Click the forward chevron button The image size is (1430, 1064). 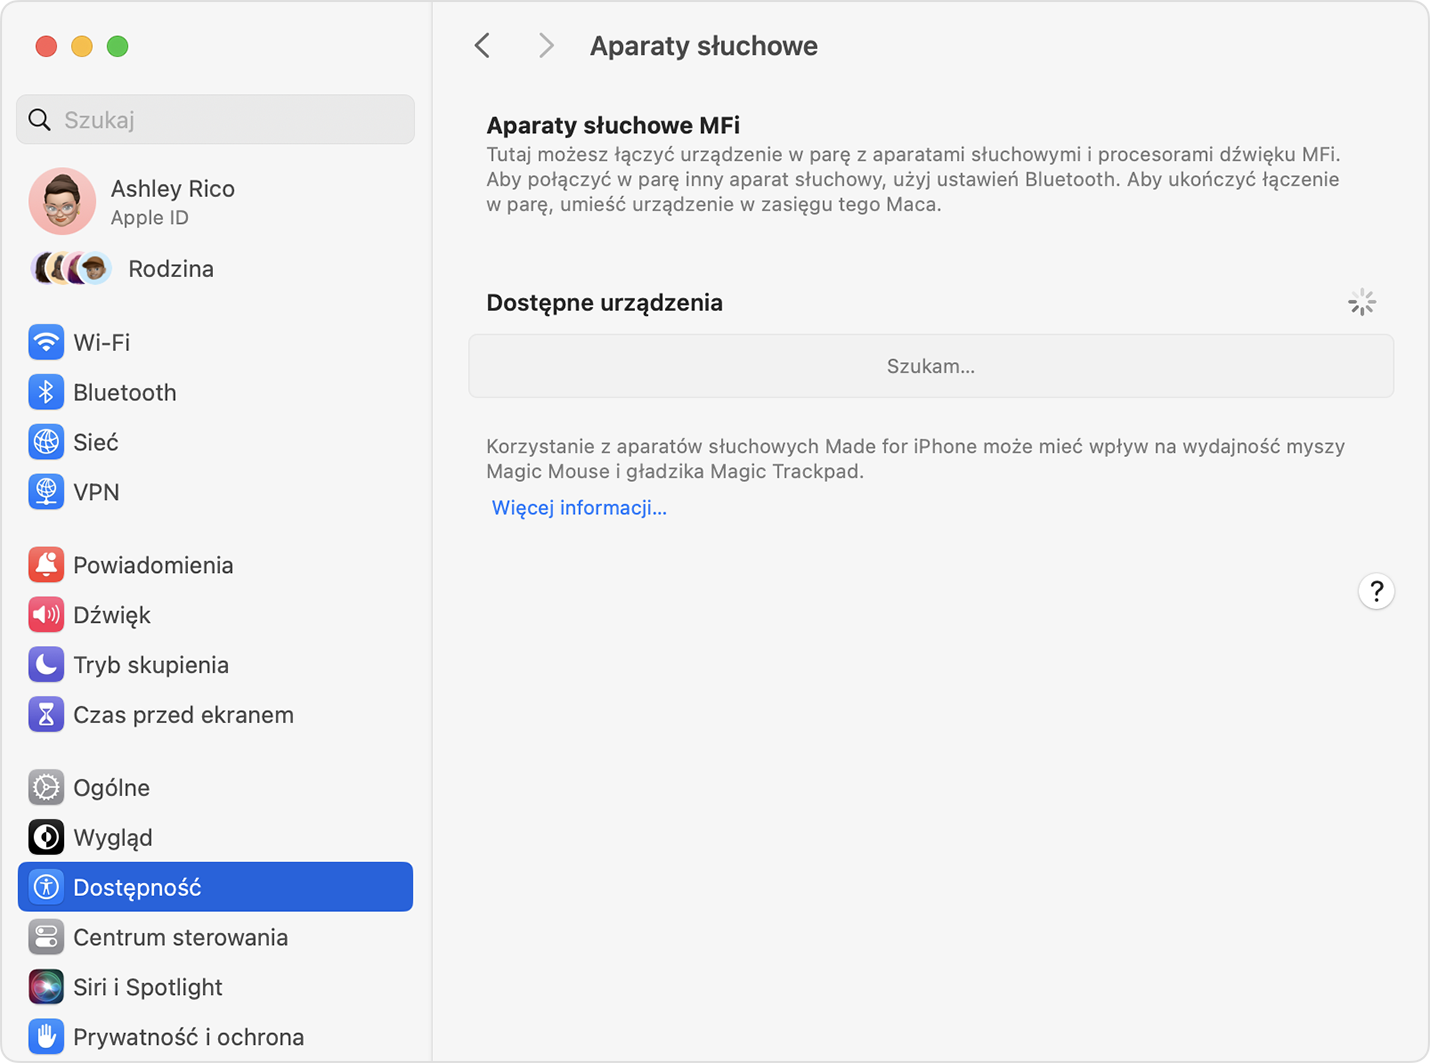pyautogui.click(x=545, y=46)
